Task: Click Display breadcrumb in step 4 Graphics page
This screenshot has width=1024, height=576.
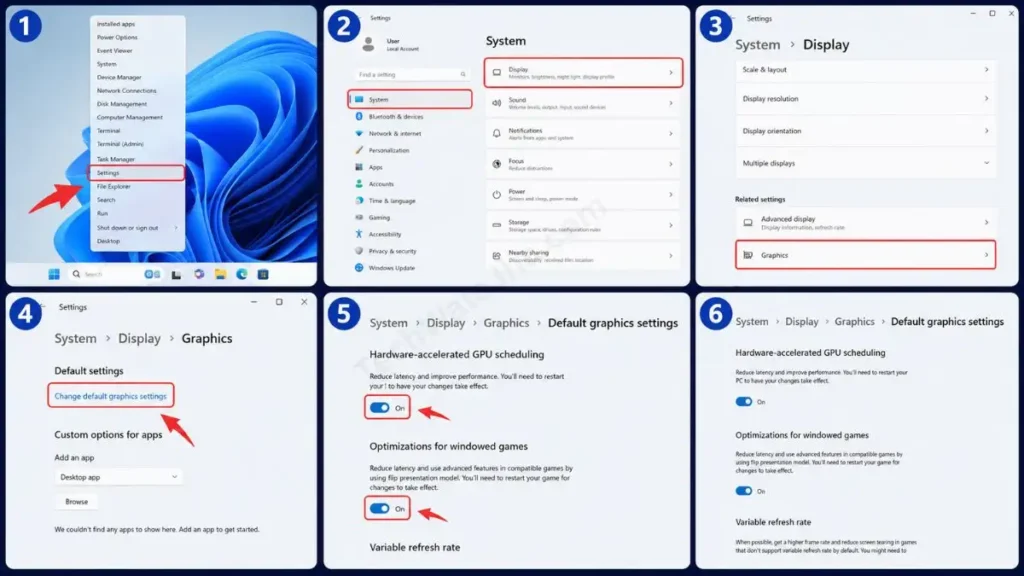Action: pos(139,338)
